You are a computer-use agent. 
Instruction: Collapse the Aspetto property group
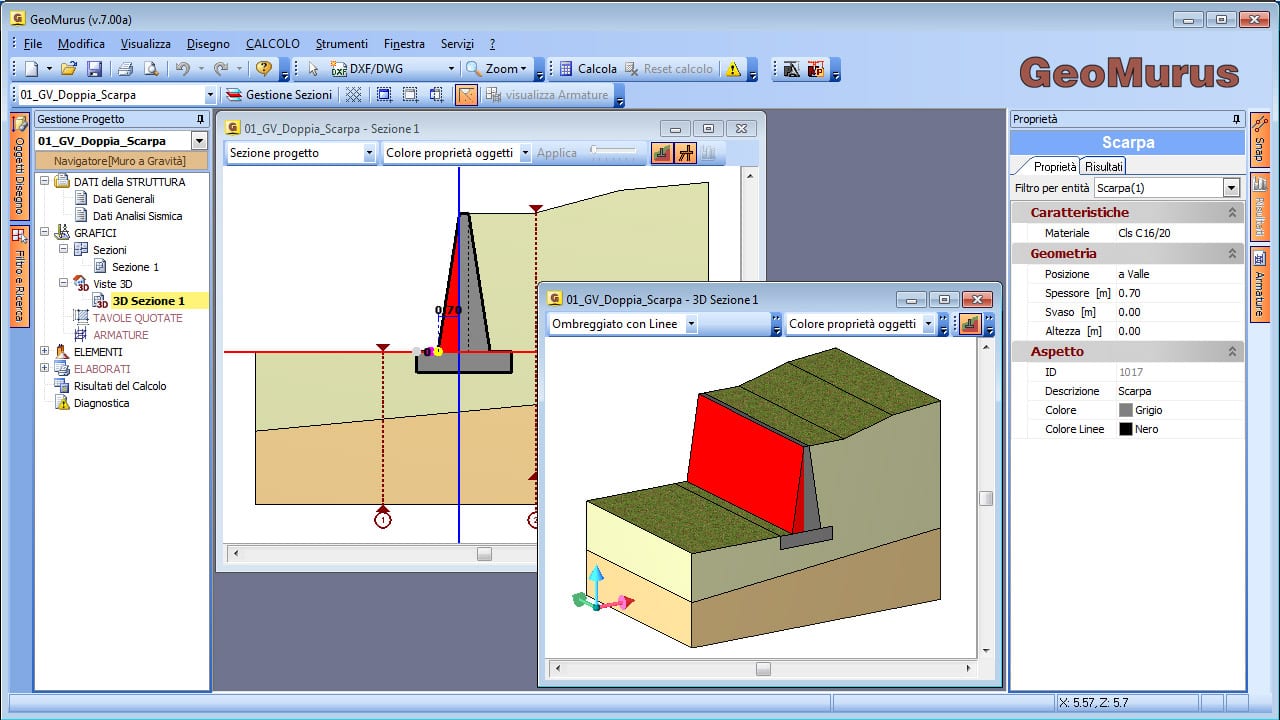pyautogui.click(x=1232, y=352)
